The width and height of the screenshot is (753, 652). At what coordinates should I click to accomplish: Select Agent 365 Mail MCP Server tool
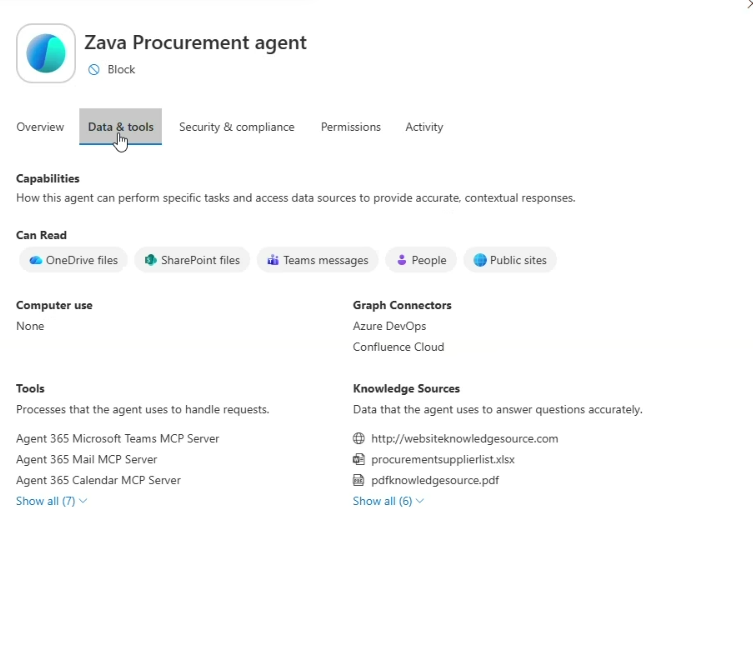tap(86, 459)
